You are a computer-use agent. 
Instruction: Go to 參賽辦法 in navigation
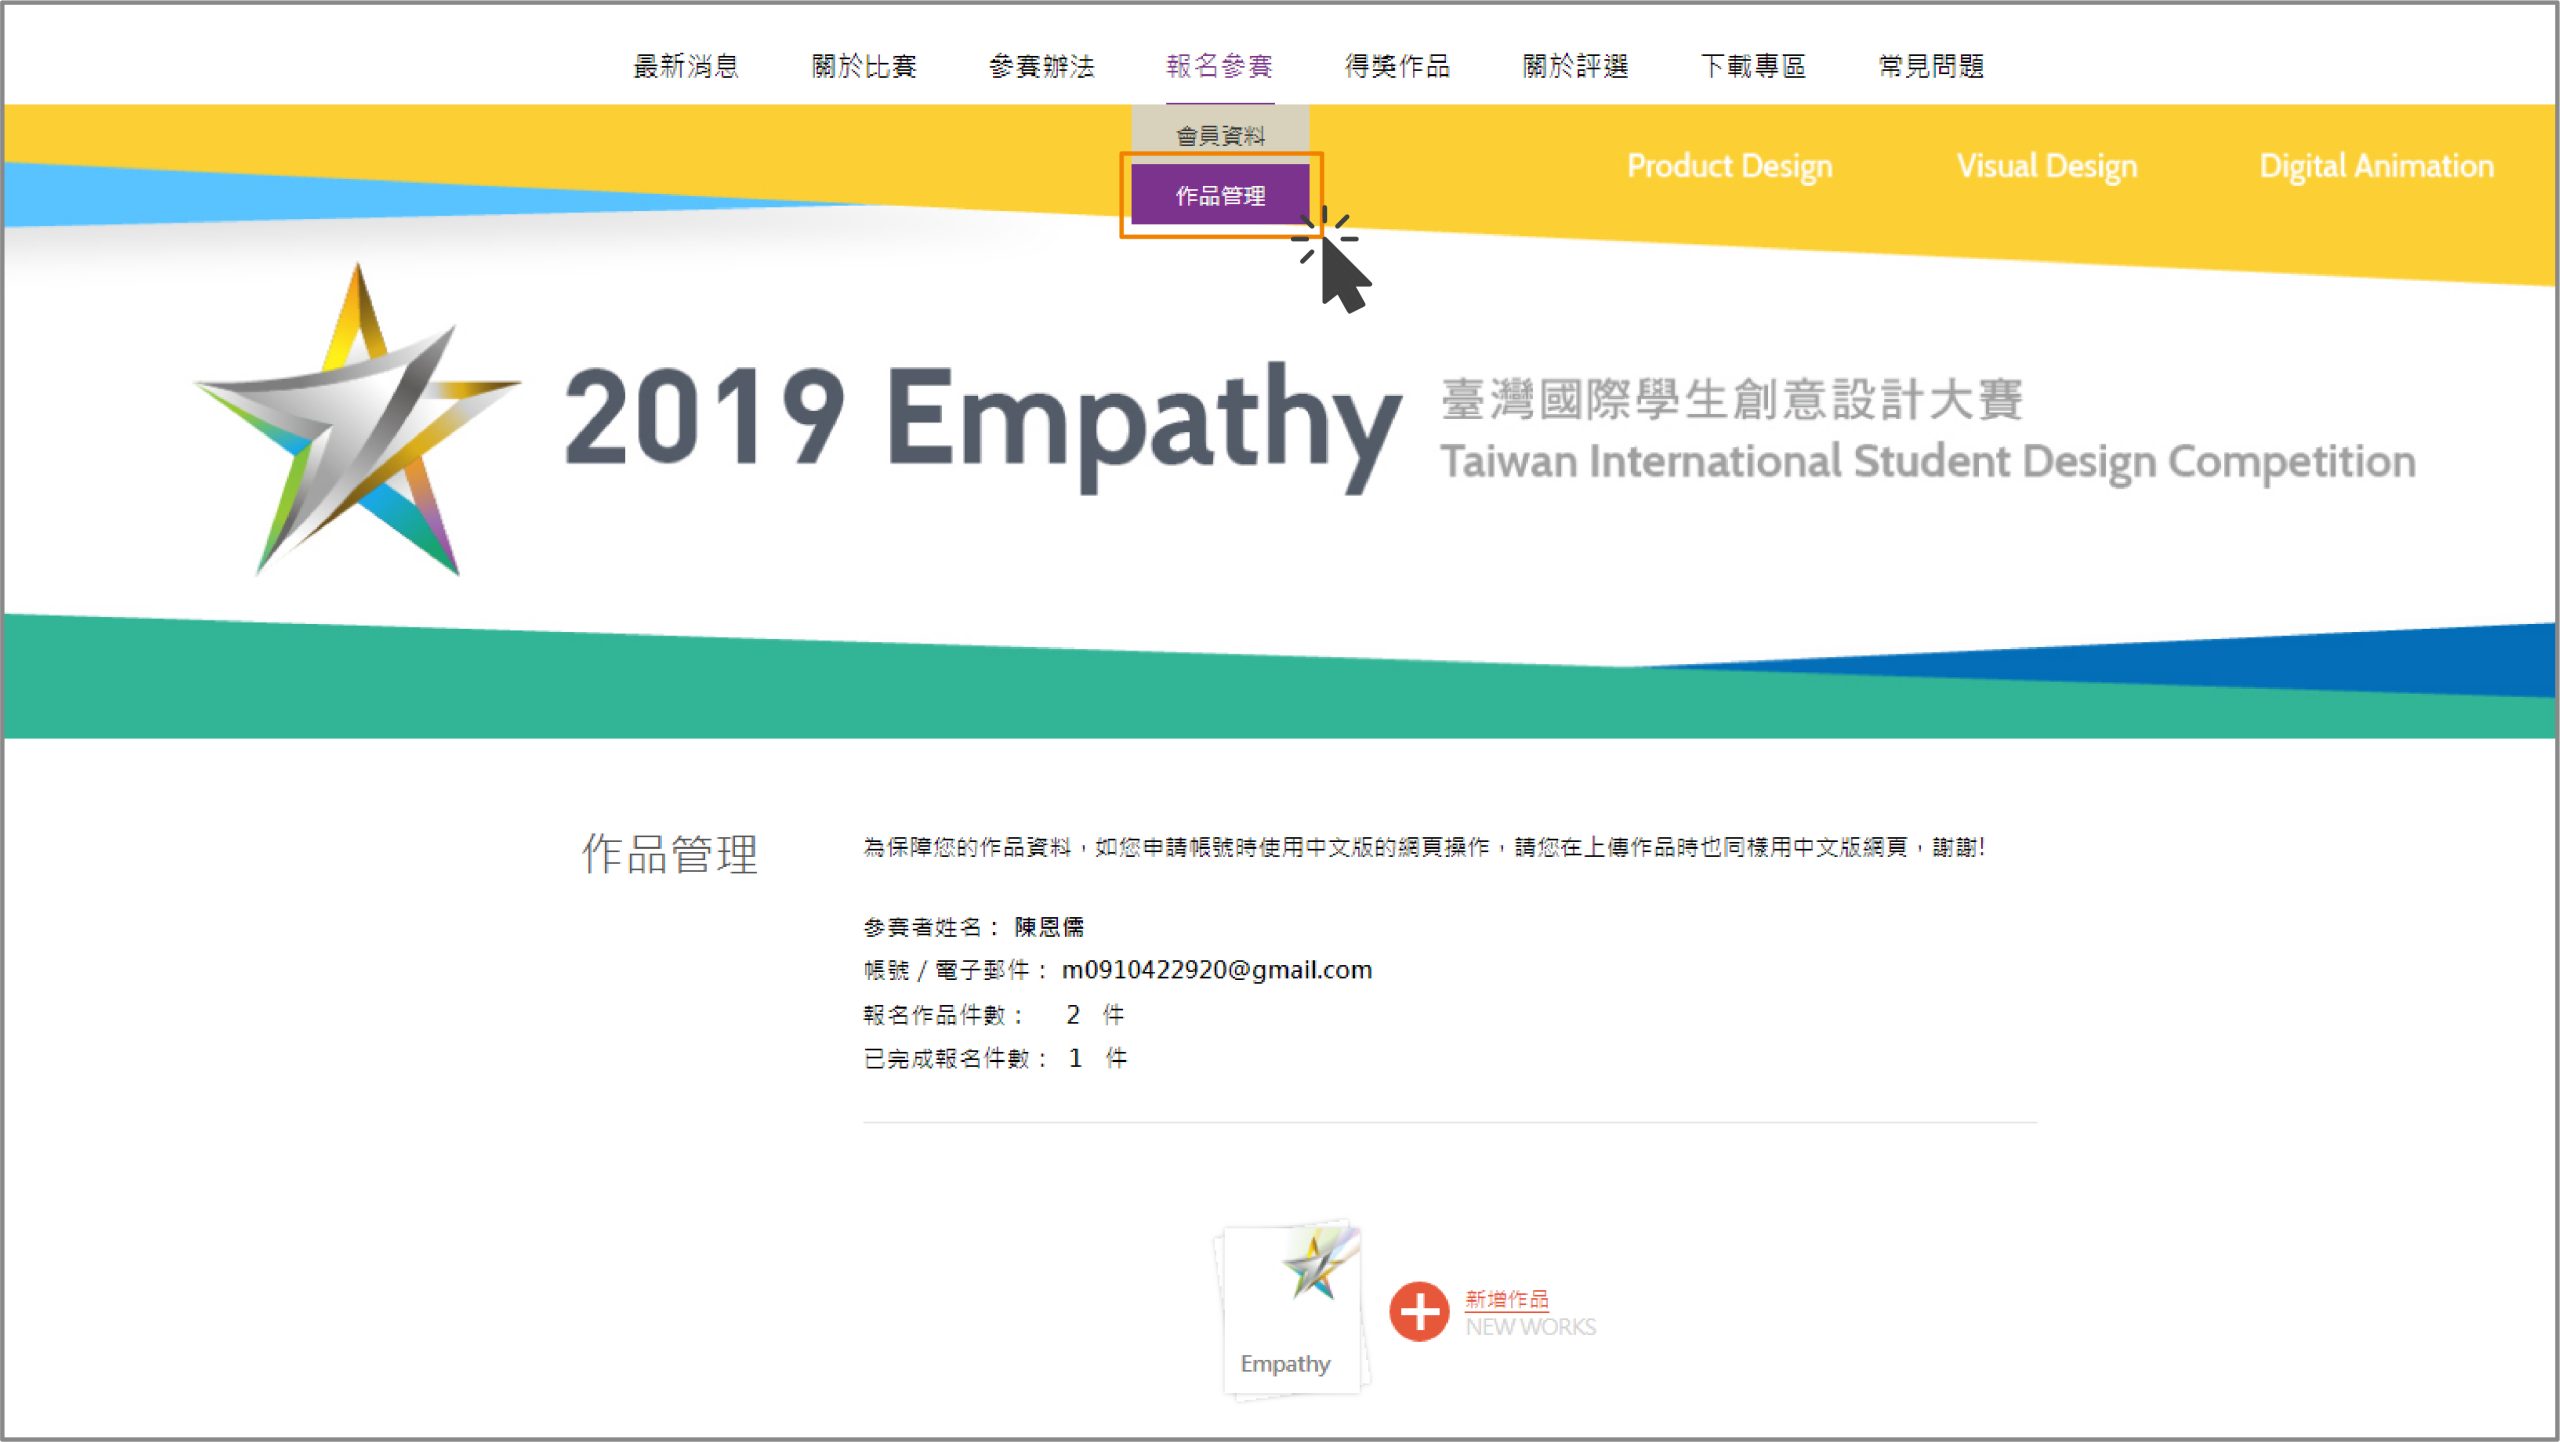coord(1042,67)
